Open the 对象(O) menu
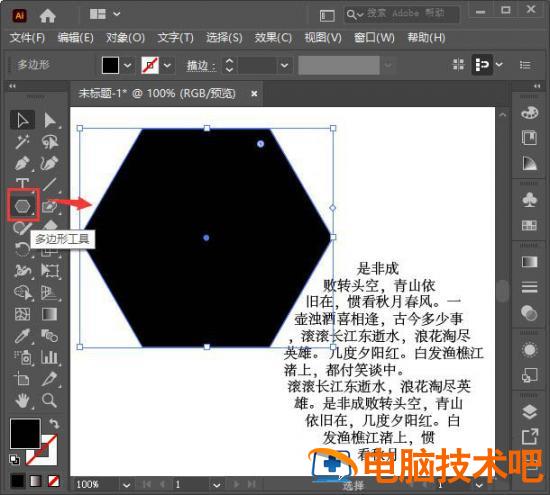The width and height of the screenshot is (550, 495). [125, 38]
